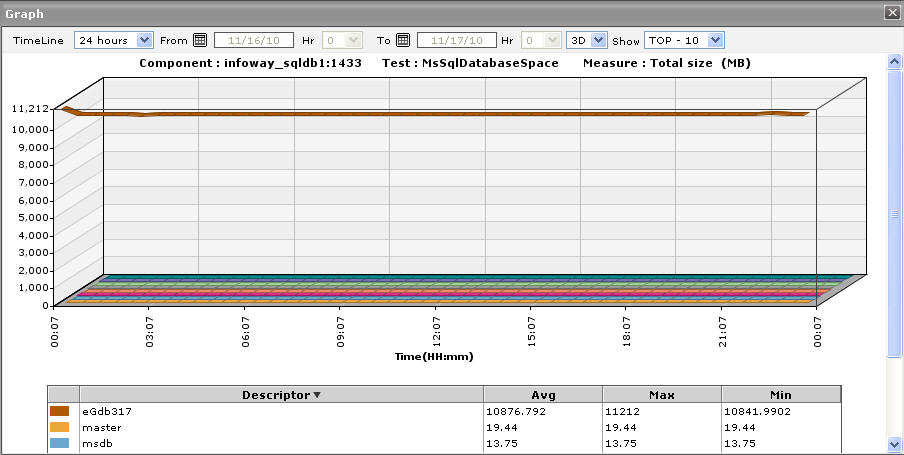Open the 3D view mode dropdown
Screen dimensions: 904x455
click(x=586, y=40)
